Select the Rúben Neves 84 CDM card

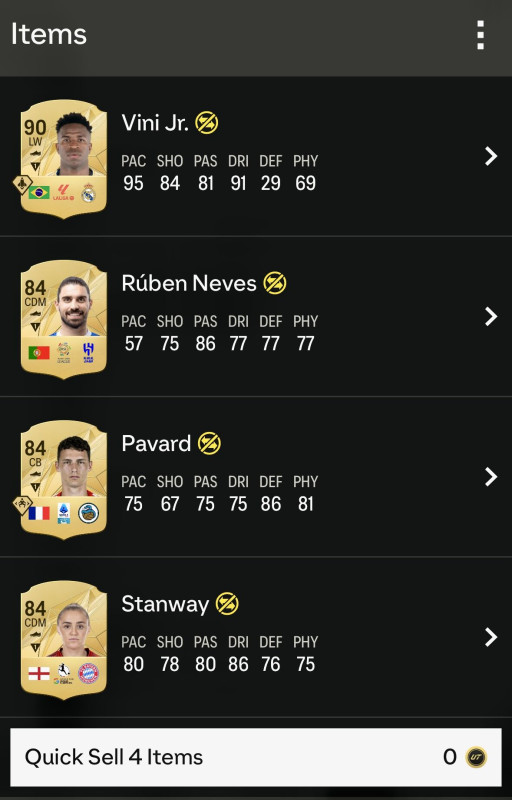point(64,319)
